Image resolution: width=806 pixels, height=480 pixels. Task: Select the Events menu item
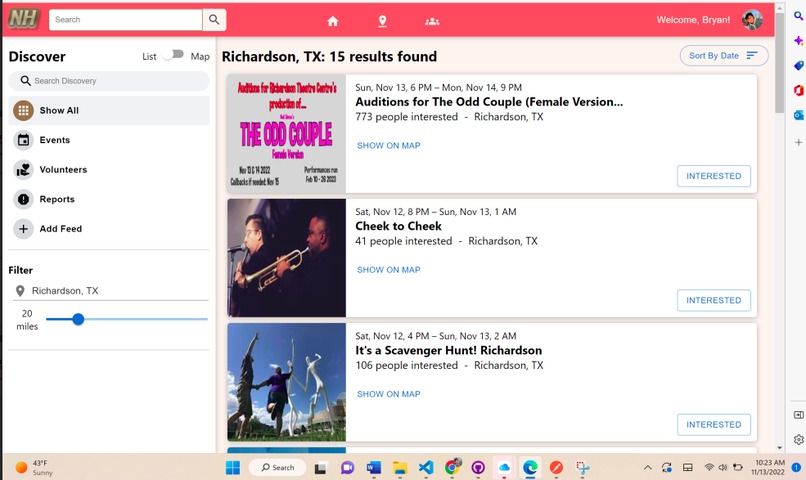[109, 140]
